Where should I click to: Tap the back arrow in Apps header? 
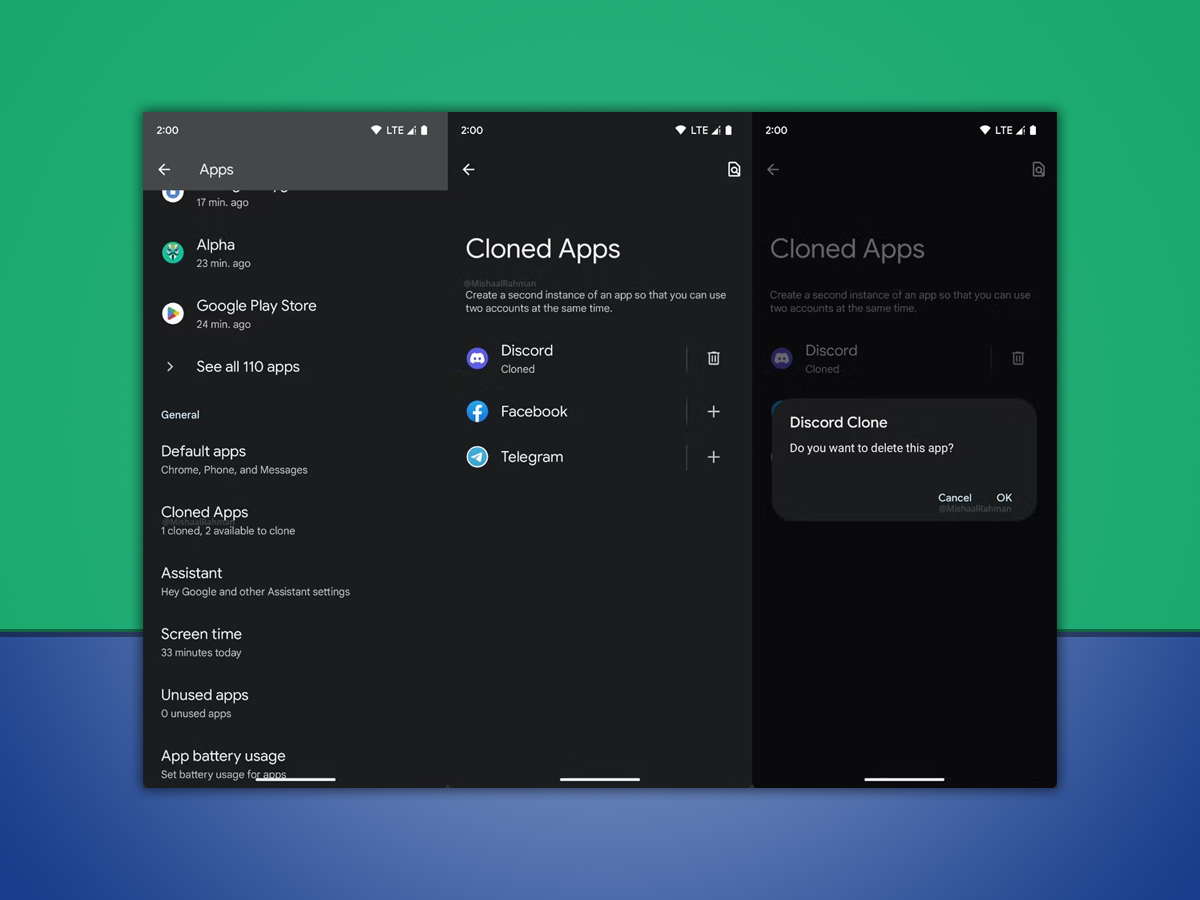(165, 170)
